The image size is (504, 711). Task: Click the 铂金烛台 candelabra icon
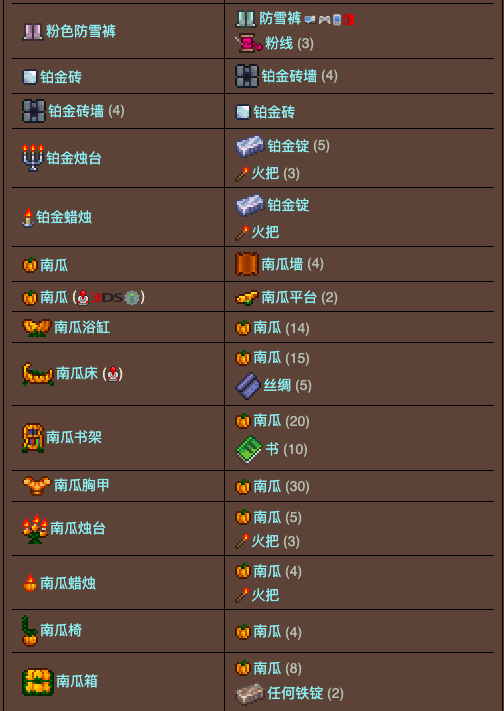33,158
